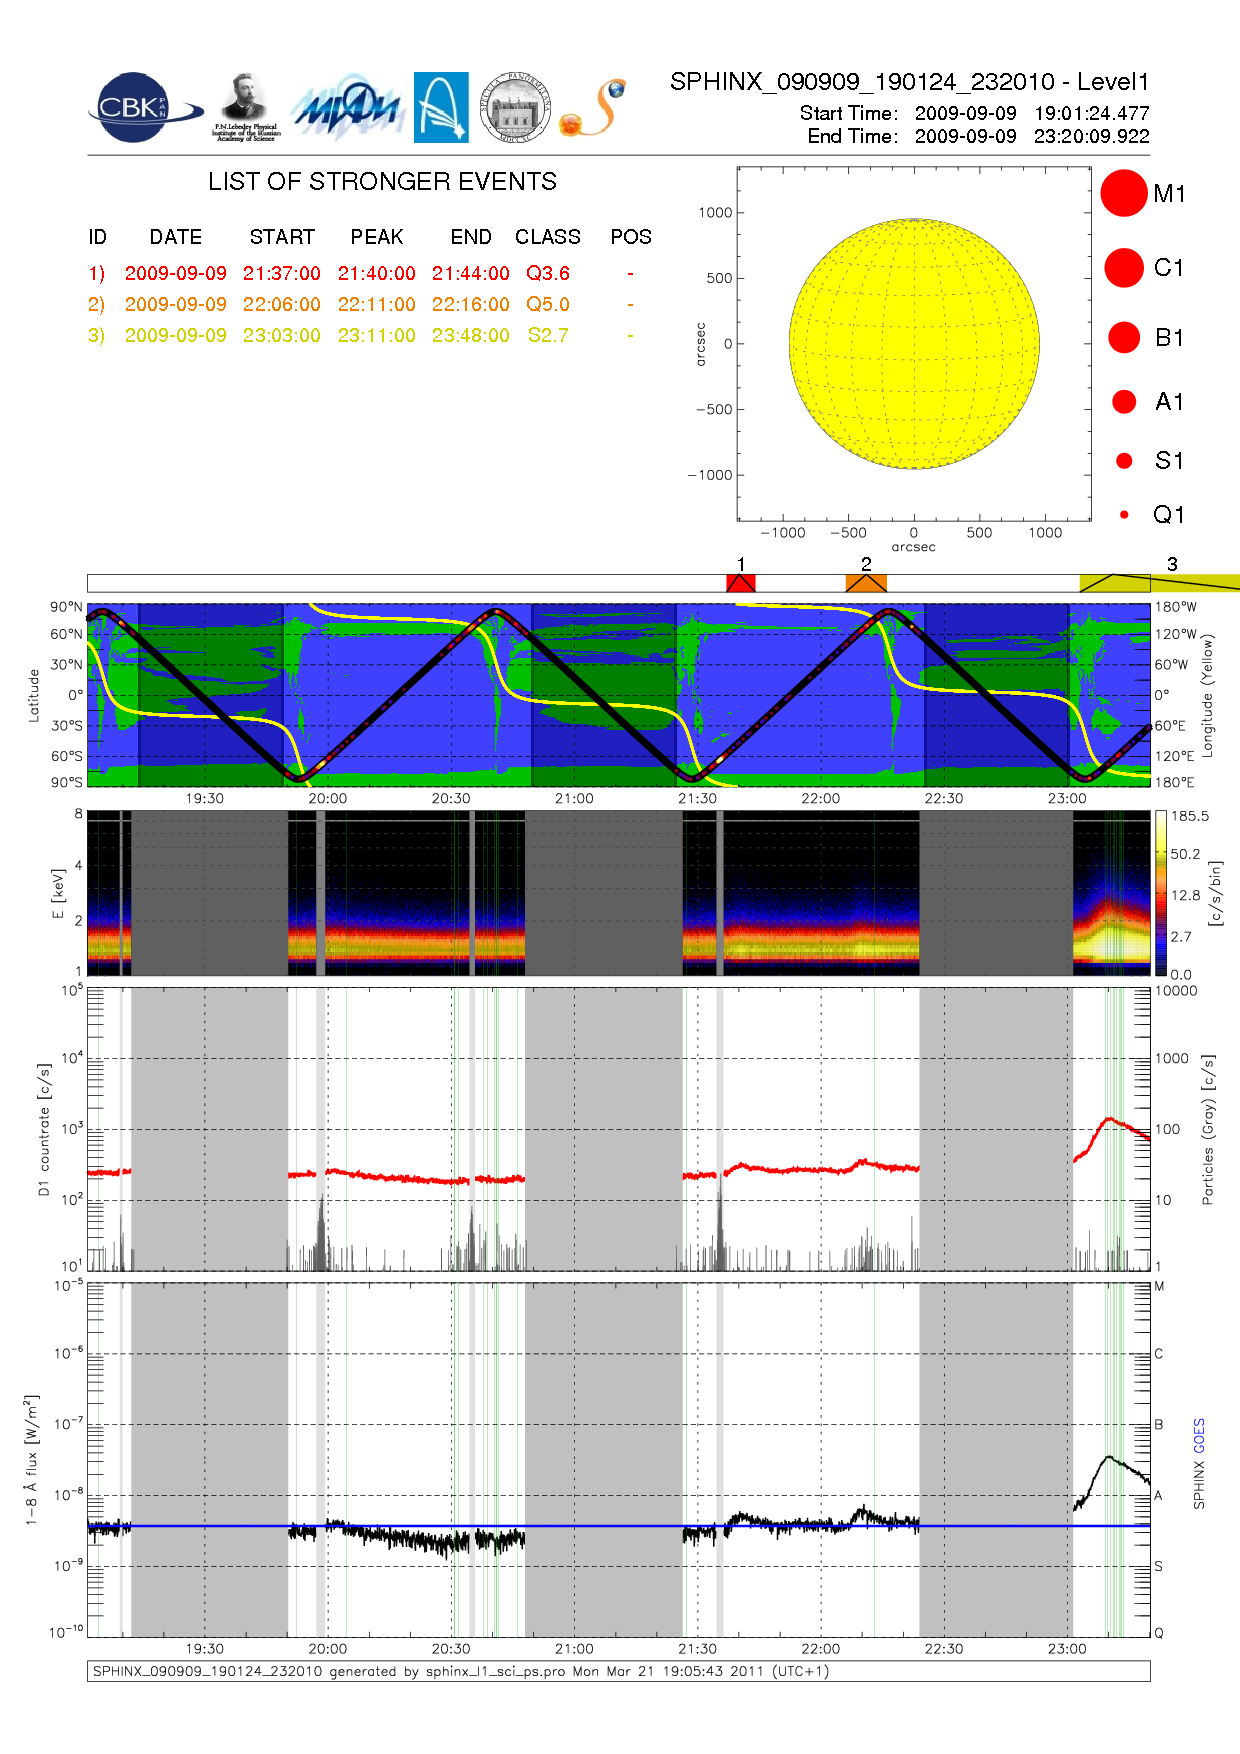Click the 185.5 color scale value
This screenshot has height=1754, width=1240.
pyautogui.click(x=1190, y=816)
